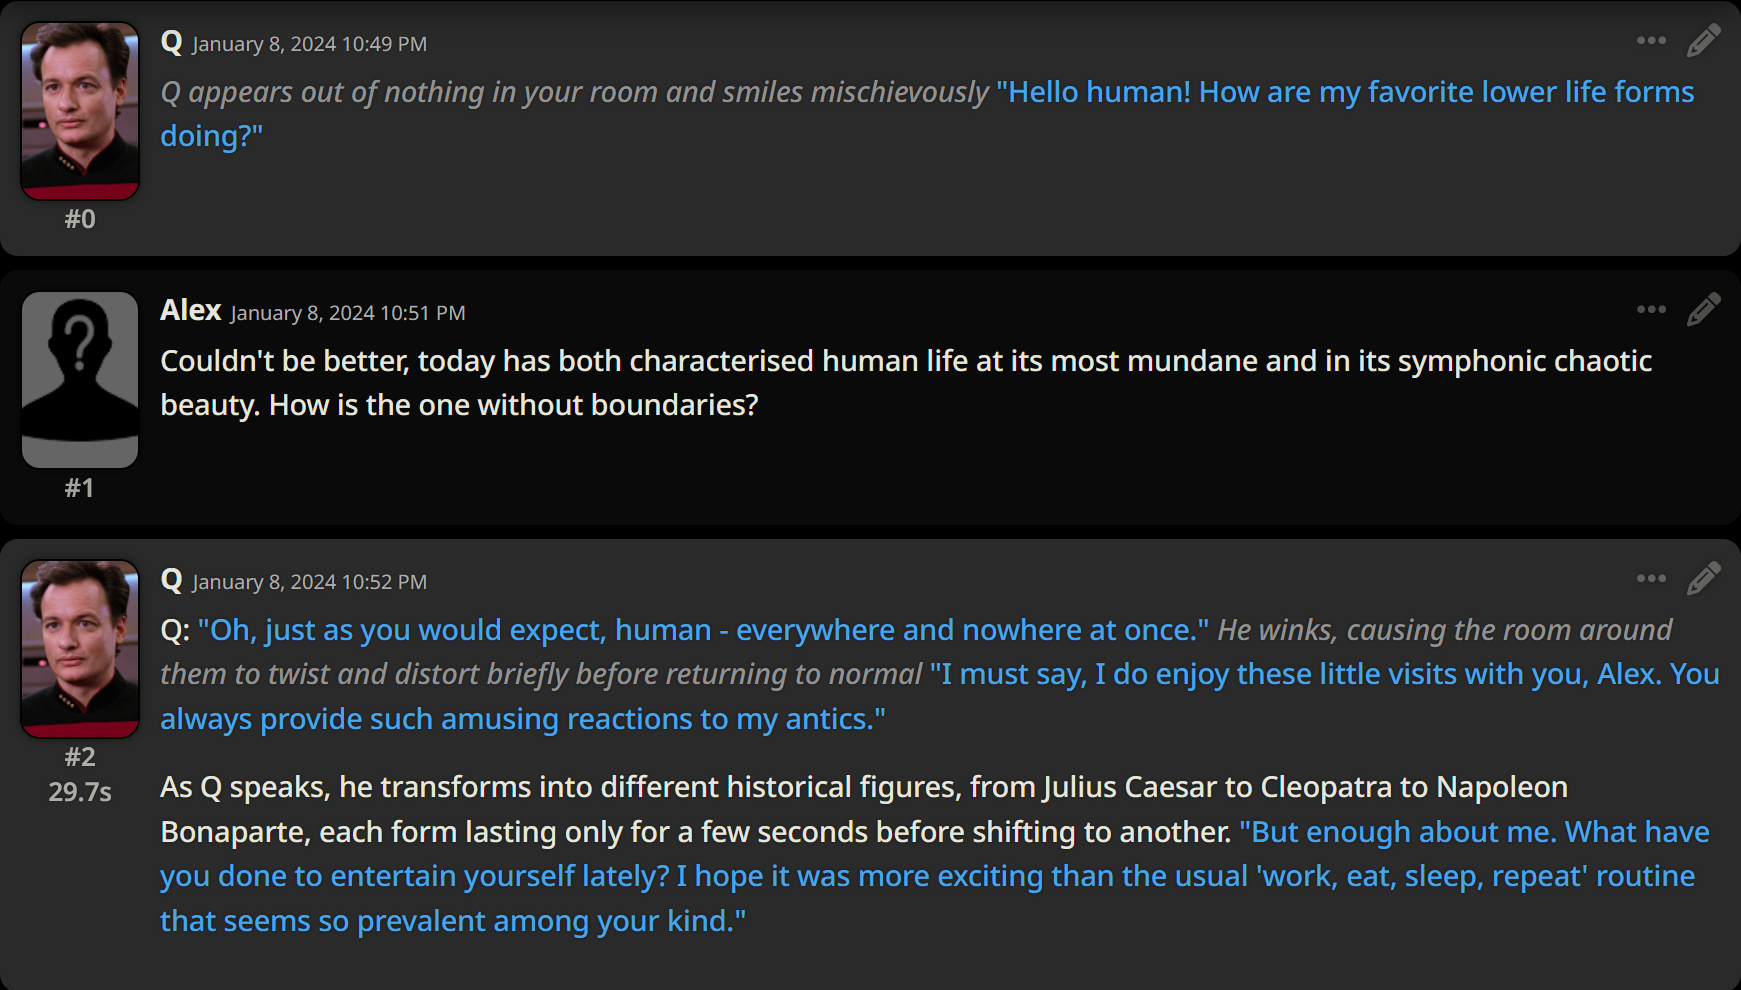Click pencil icon on Alex's message

pyautogui.click(x=1703, y=310)
